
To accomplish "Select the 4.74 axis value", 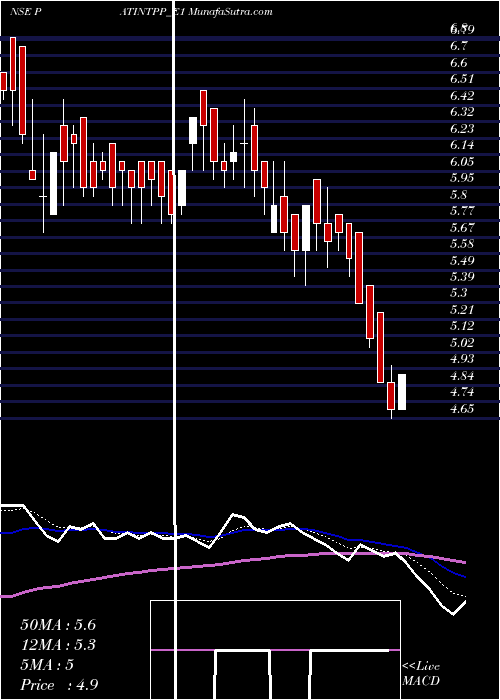I will (462, 392).
